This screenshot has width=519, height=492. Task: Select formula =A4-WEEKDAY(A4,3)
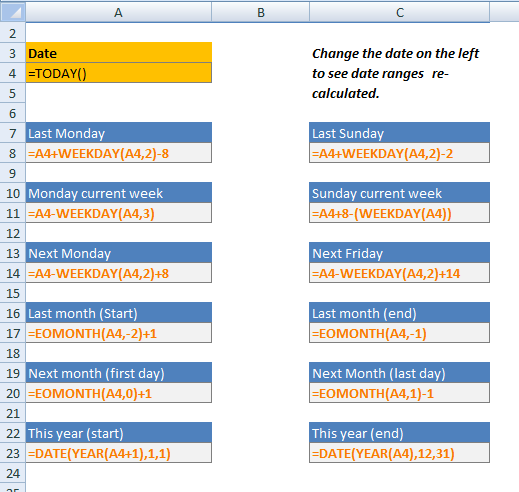click(119, 213)
